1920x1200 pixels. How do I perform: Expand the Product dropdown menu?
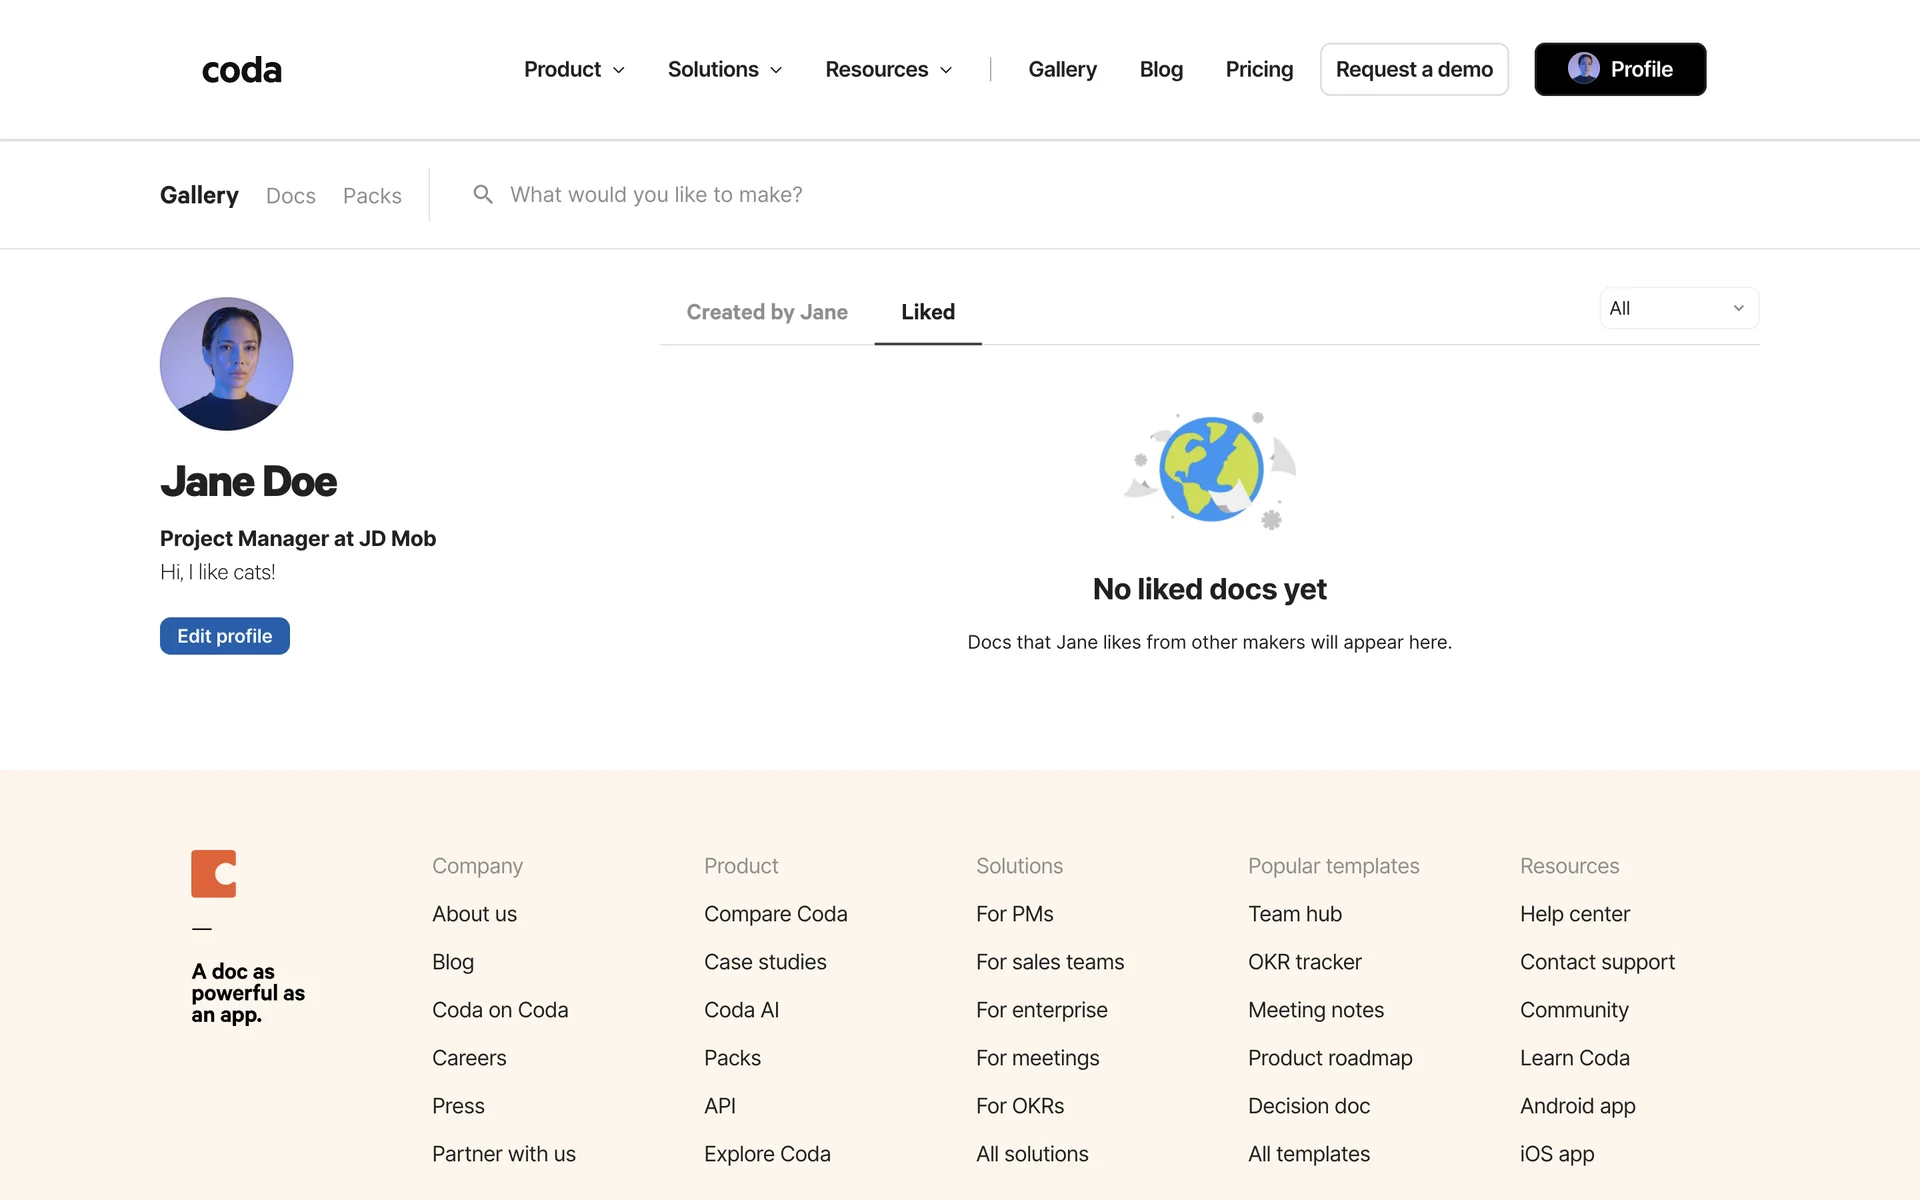tap(574, 70)
